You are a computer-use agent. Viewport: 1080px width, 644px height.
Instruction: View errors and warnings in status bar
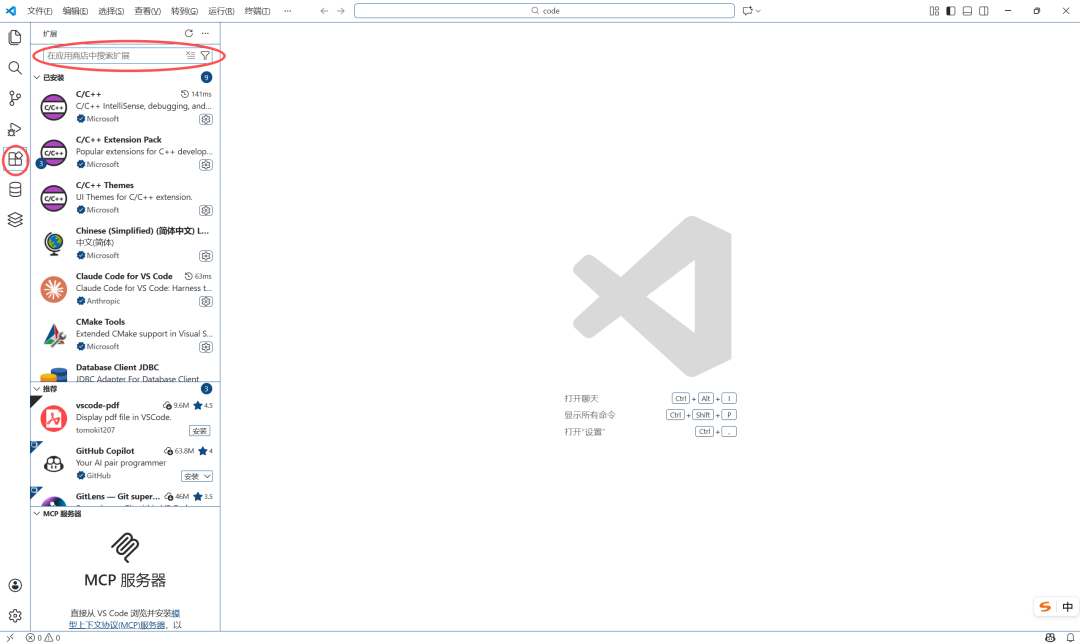(x=43, y=638)
